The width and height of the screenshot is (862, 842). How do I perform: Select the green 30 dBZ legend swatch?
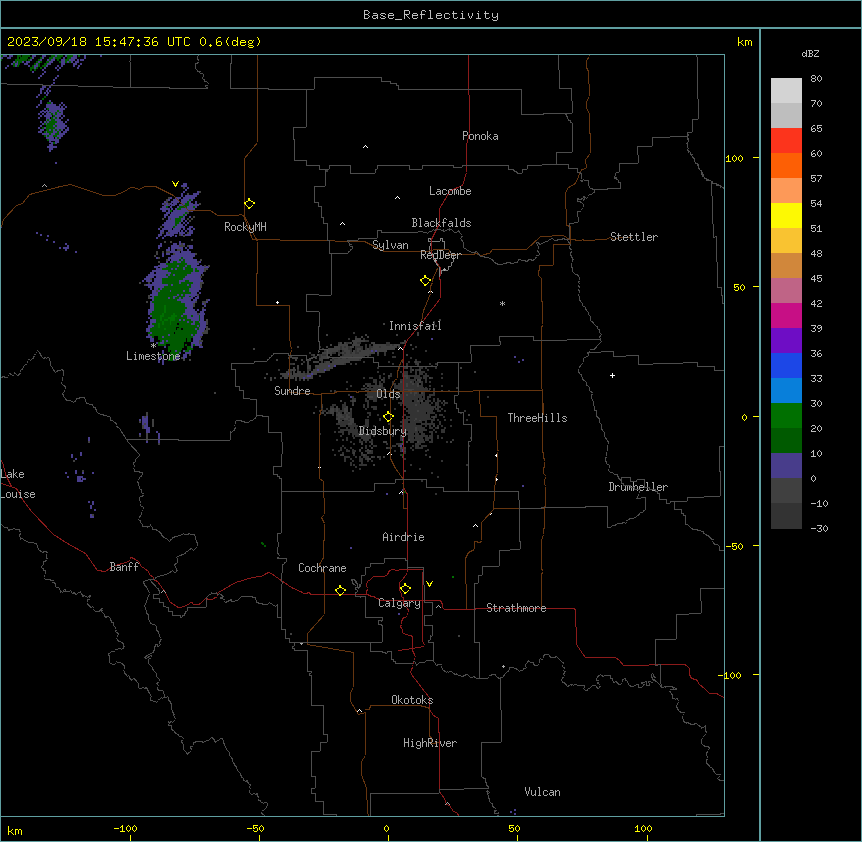pos(786,416)
